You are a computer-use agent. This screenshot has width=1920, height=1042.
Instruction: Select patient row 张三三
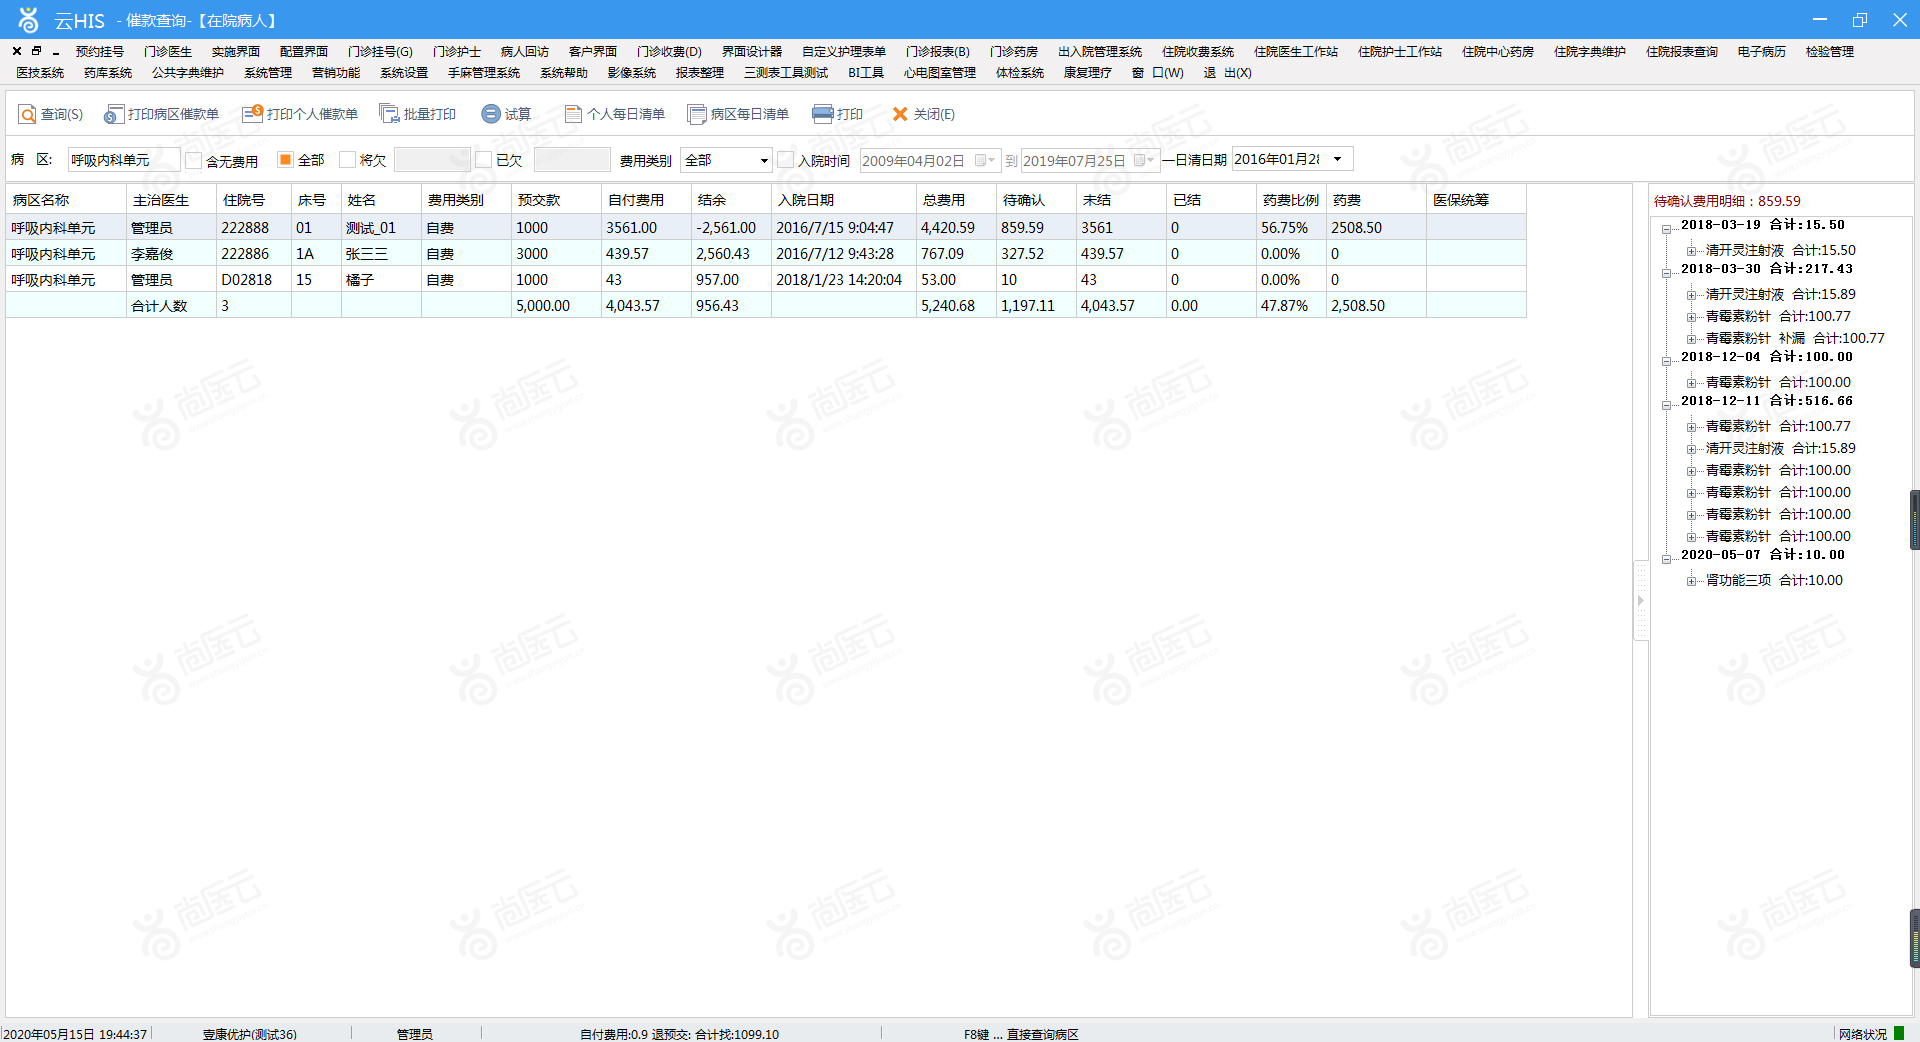pos(766,254)
